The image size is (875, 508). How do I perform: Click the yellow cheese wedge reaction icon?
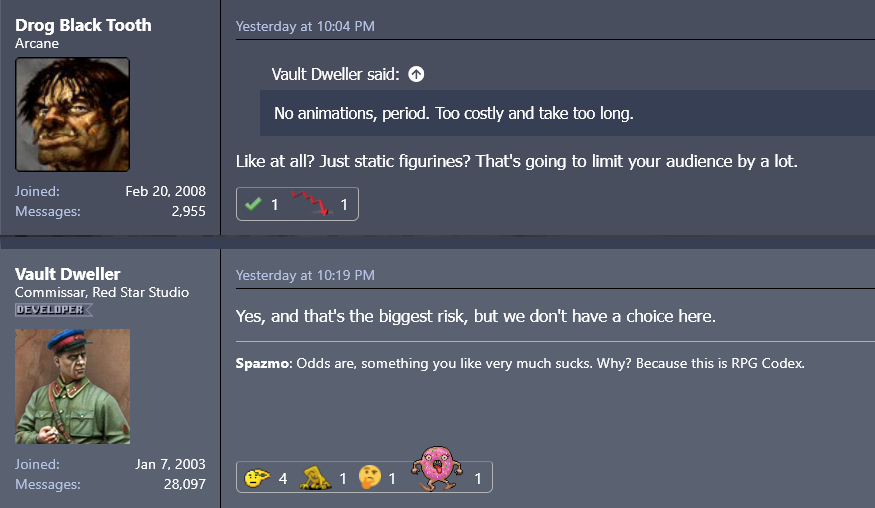click(x=316, y=478)
